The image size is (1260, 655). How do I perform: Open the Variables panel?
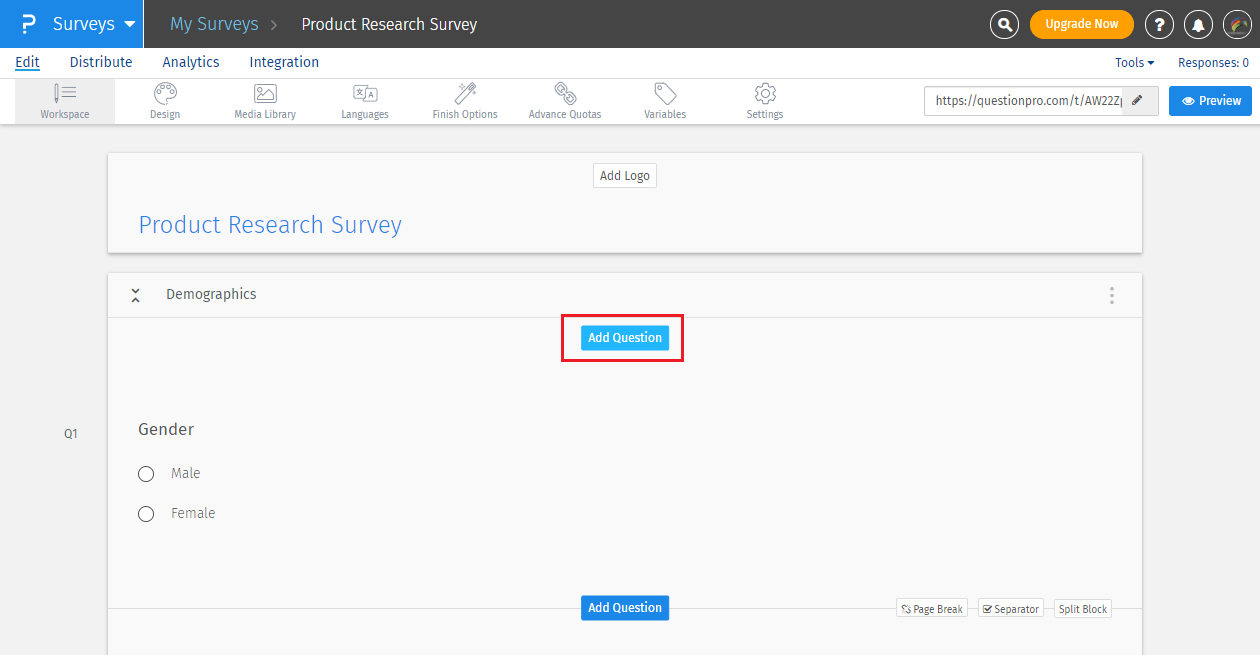(x=664, y=100)
